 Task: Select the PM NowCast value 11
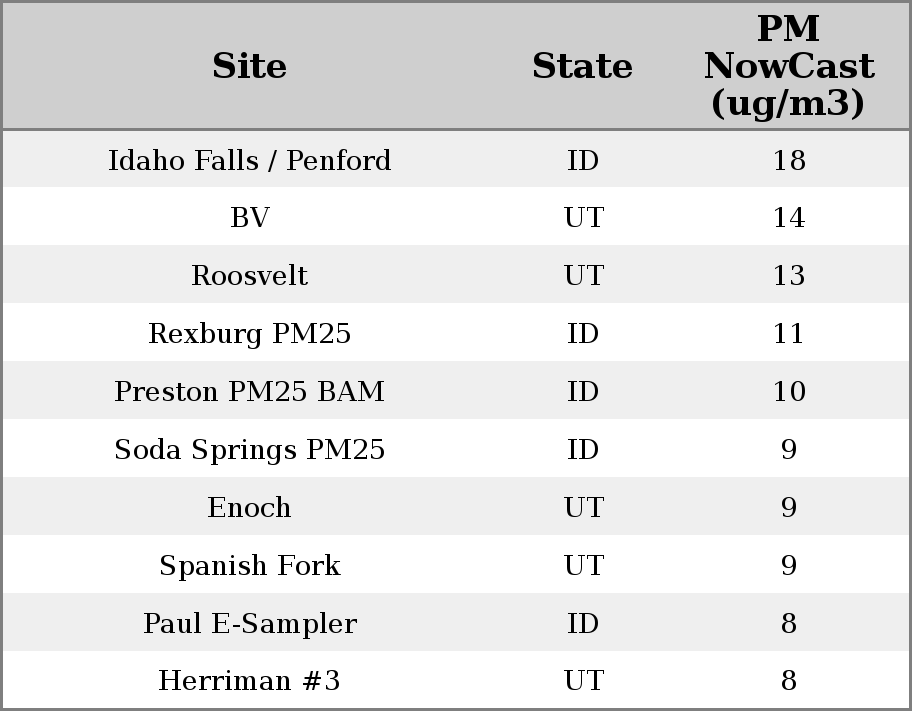pyautogui.click(x=788, y=334)
